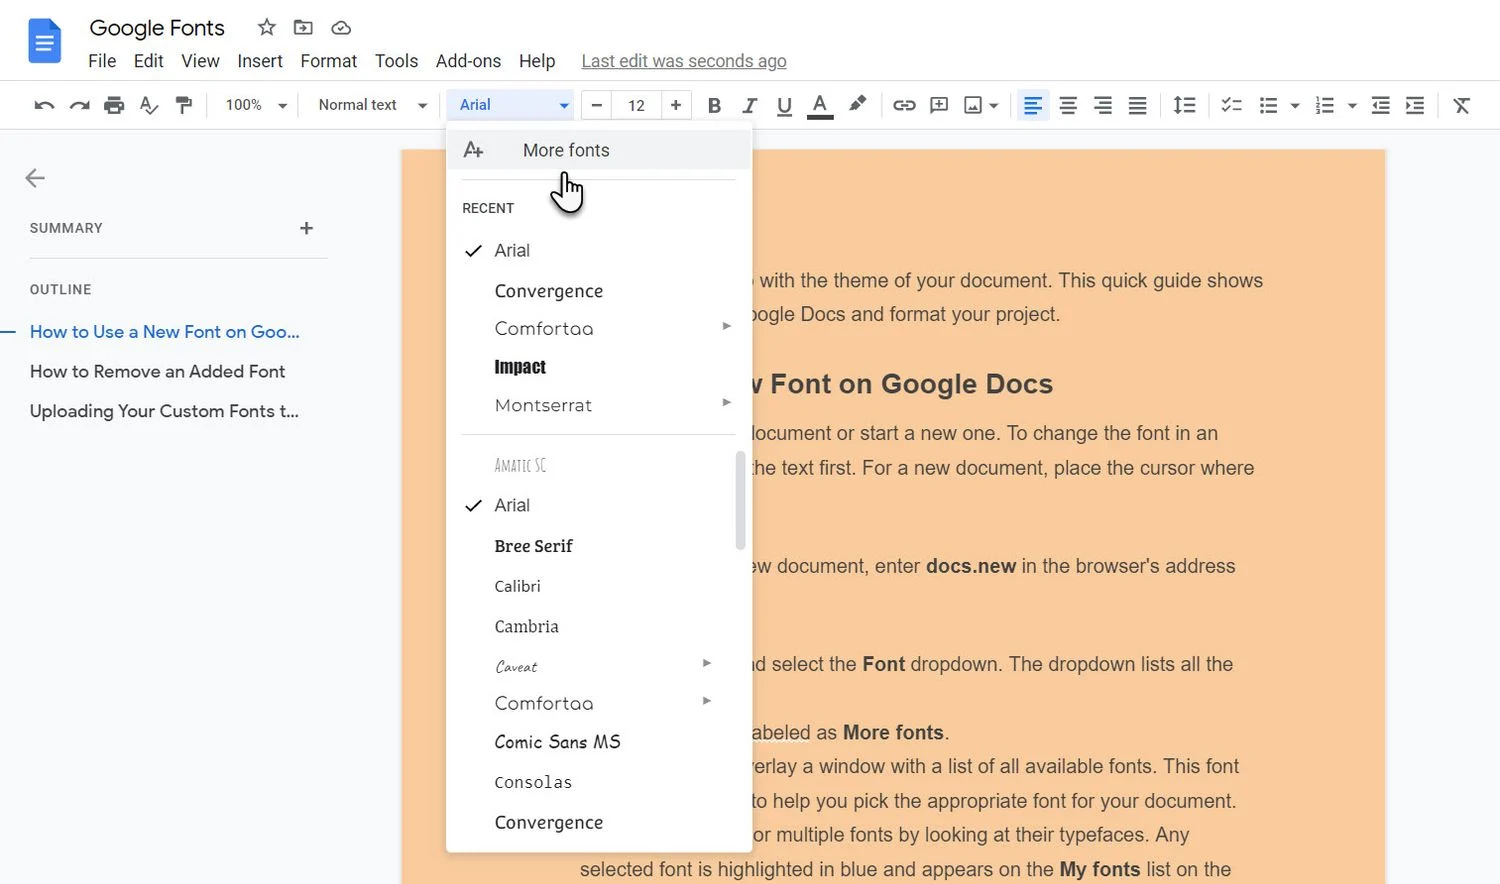Click the font list scrollbar

tap(740, 500)
